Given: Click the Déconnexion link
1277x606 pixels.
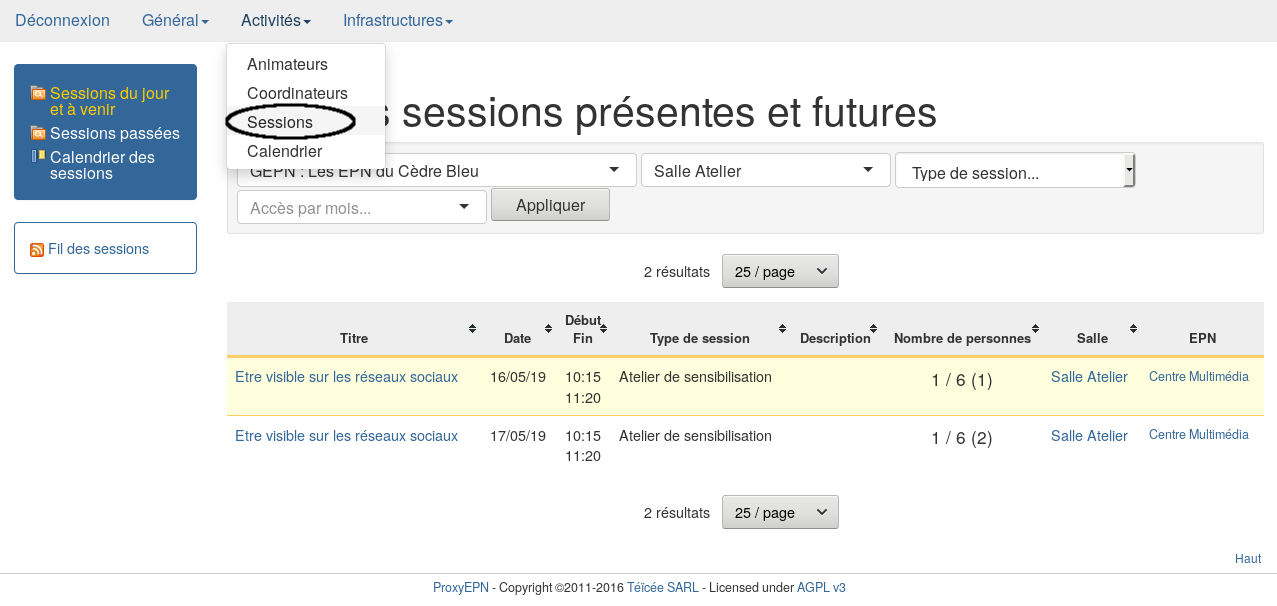Looking at the screenshot, I should click(62, 21).
